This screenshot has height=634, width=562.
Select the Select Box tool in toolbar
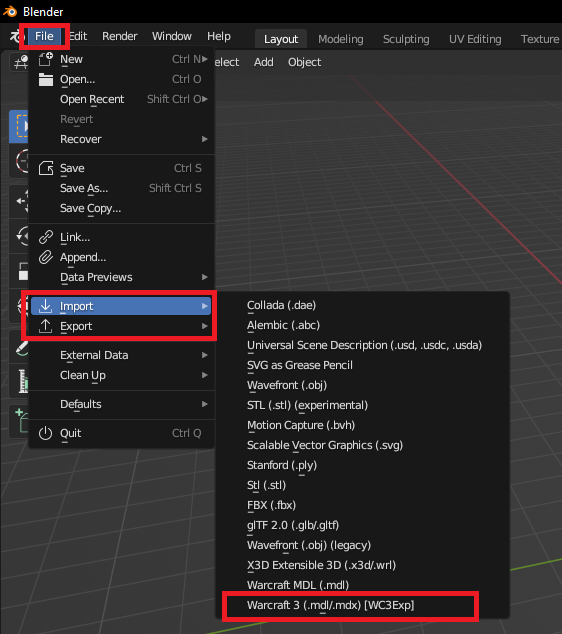point(19,126)
